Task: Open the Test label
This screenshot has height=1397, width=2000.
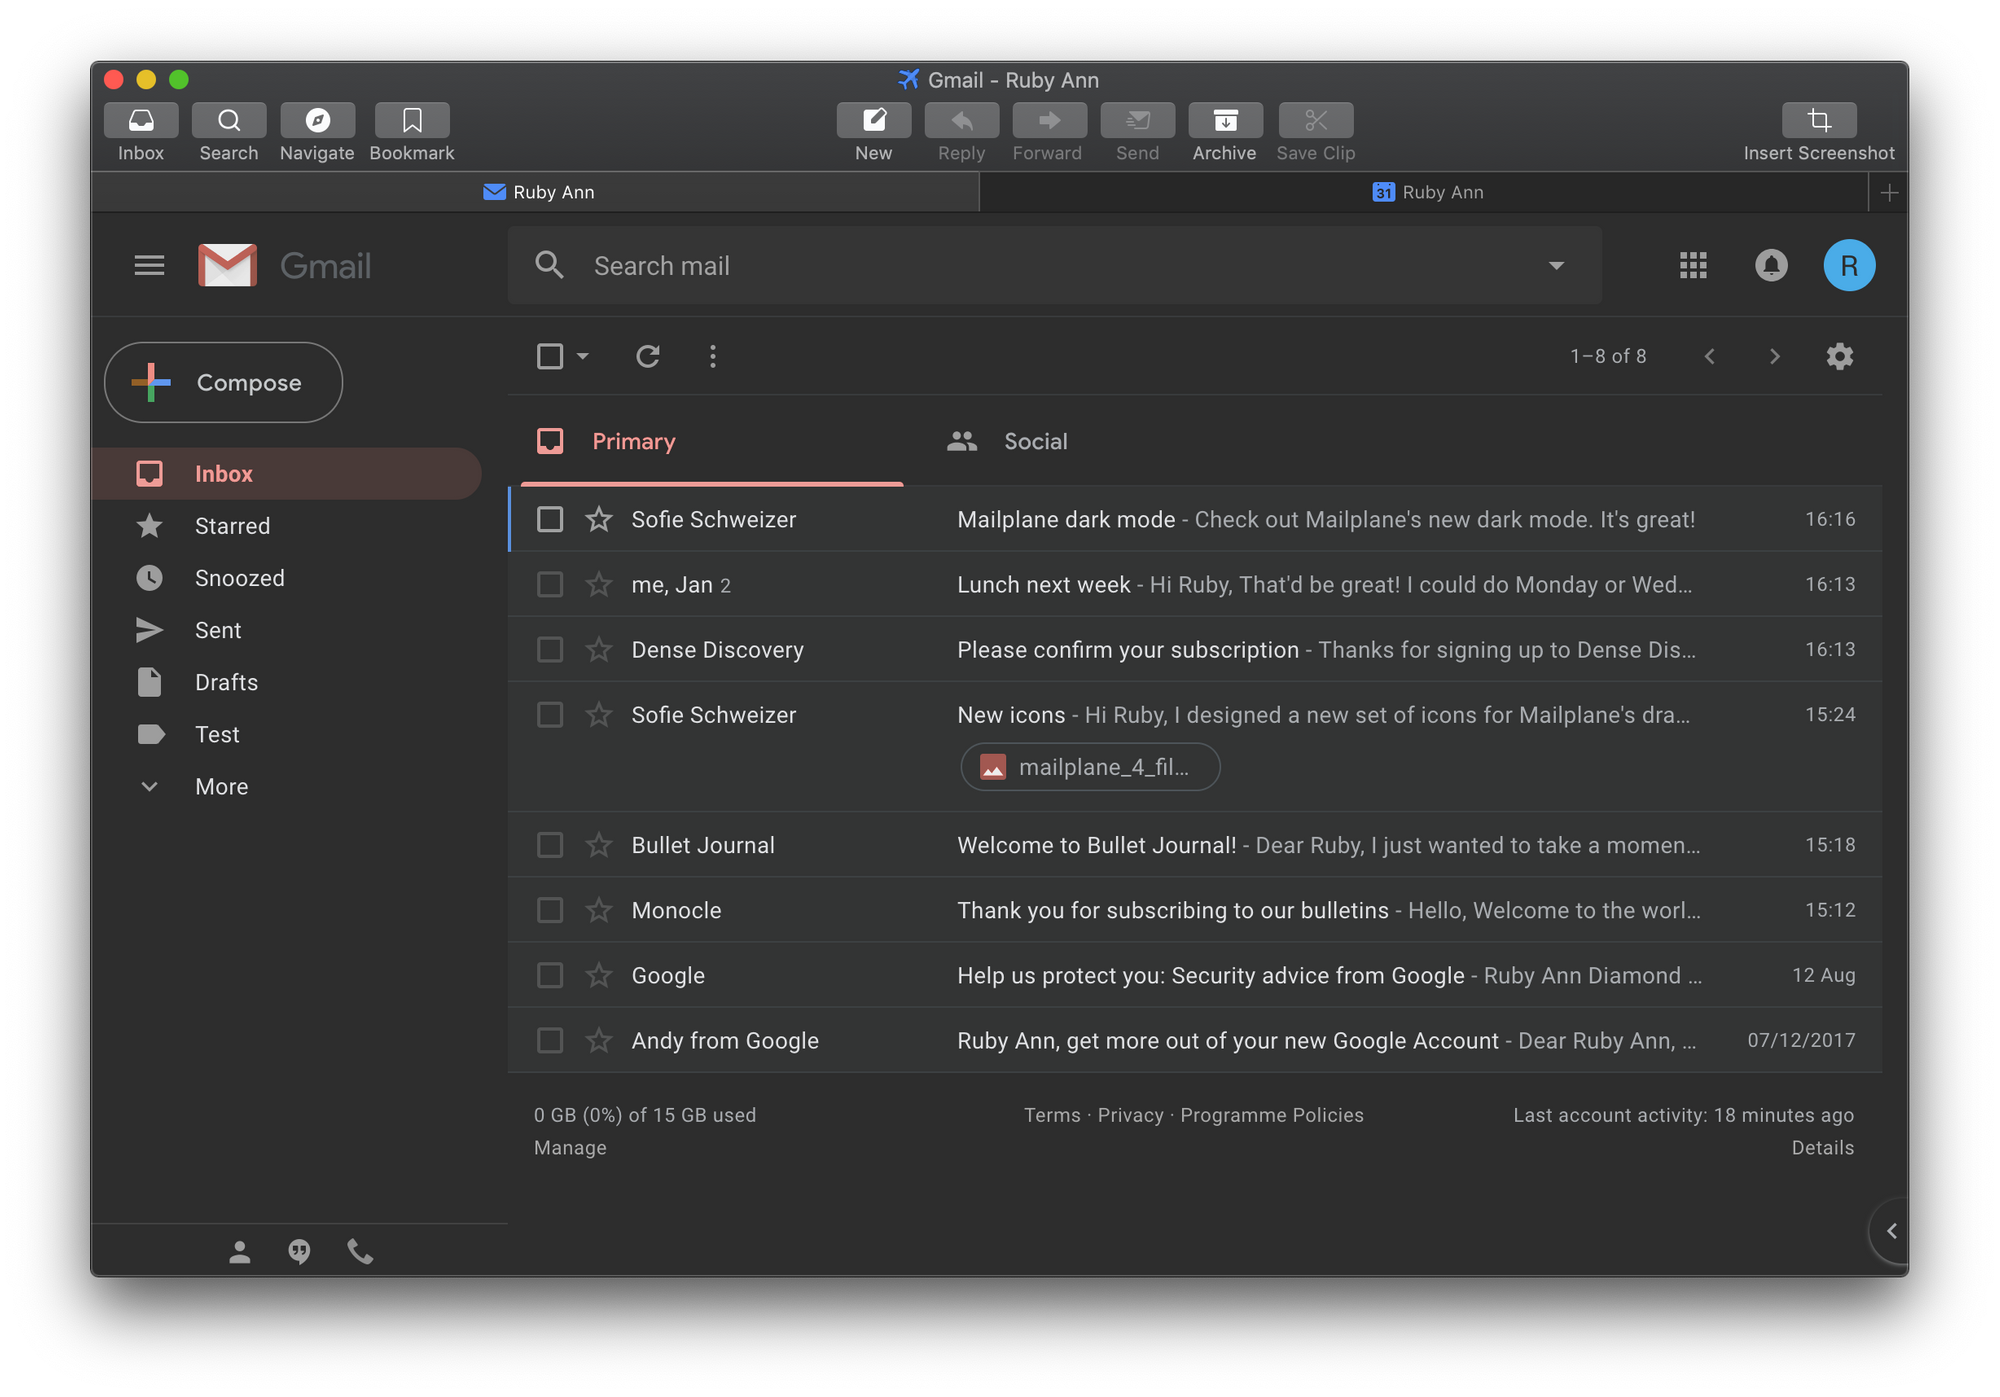Action: (x=217, y=734)
